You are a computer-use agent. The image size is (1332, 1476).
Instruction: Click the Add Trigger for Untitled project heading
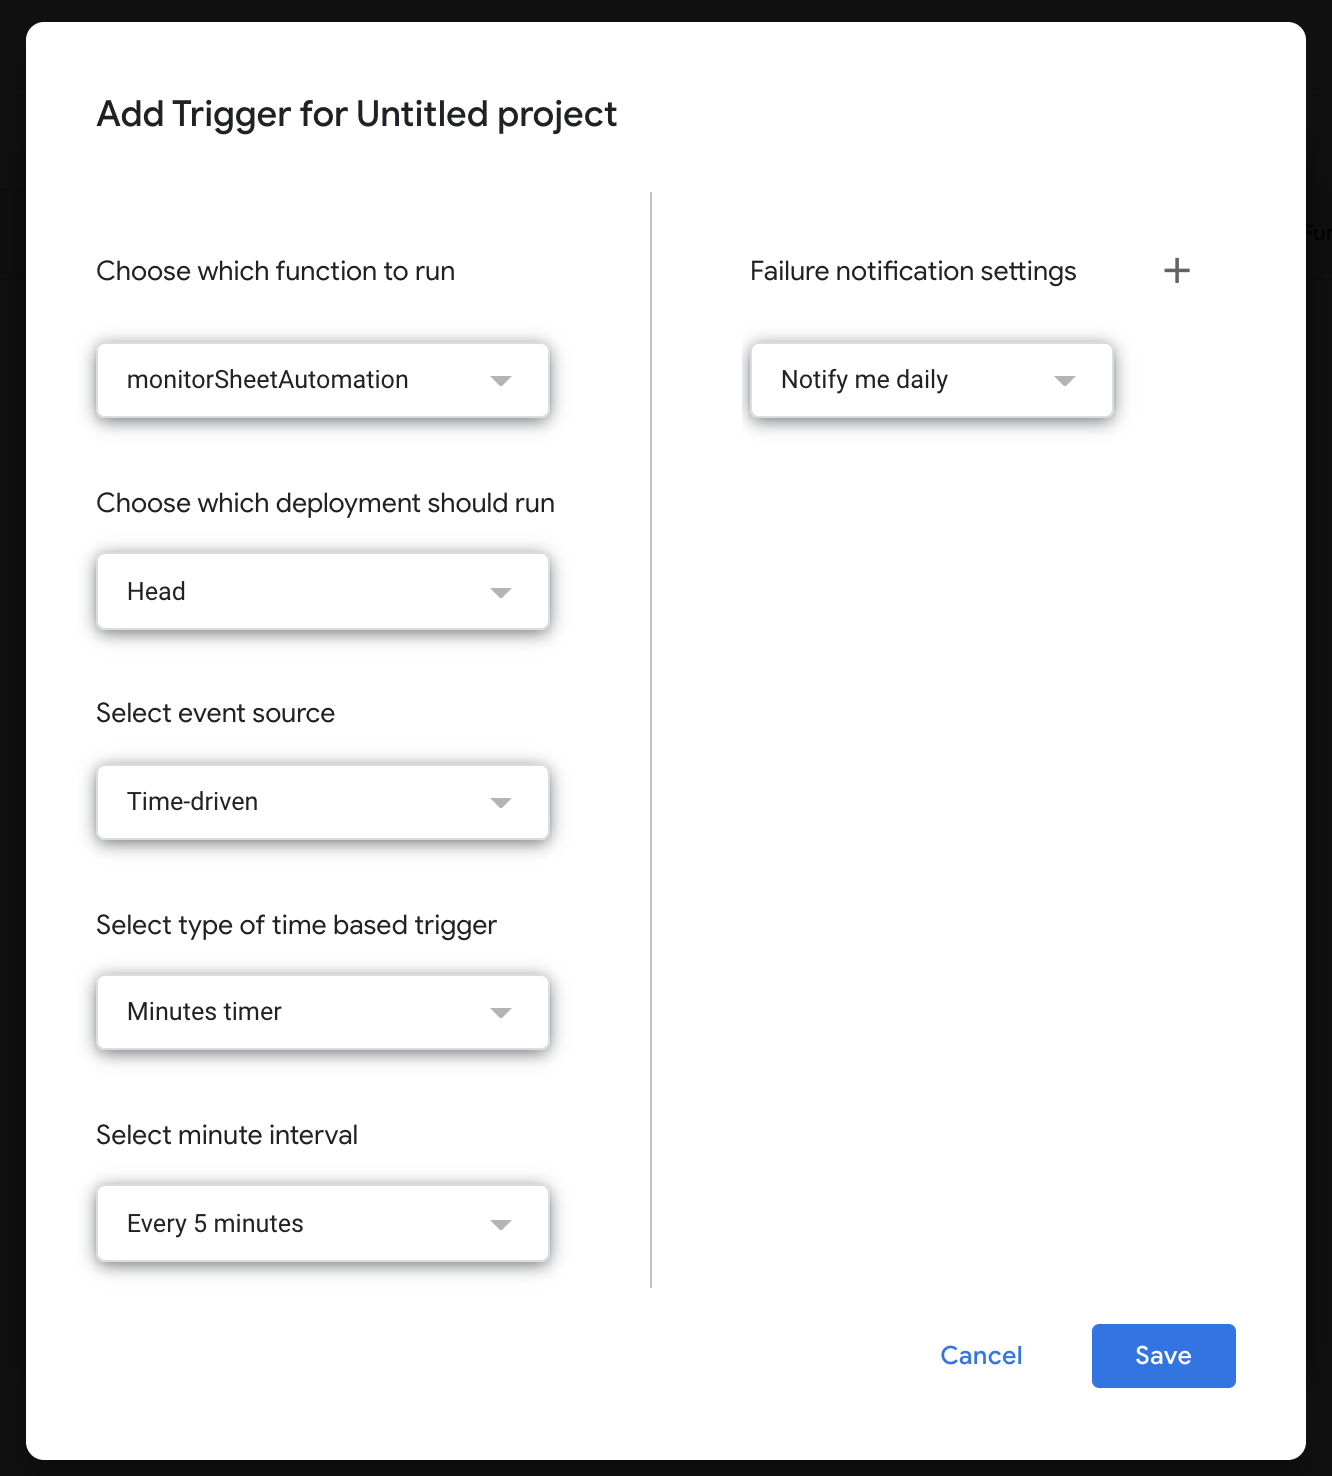point(357,114)
